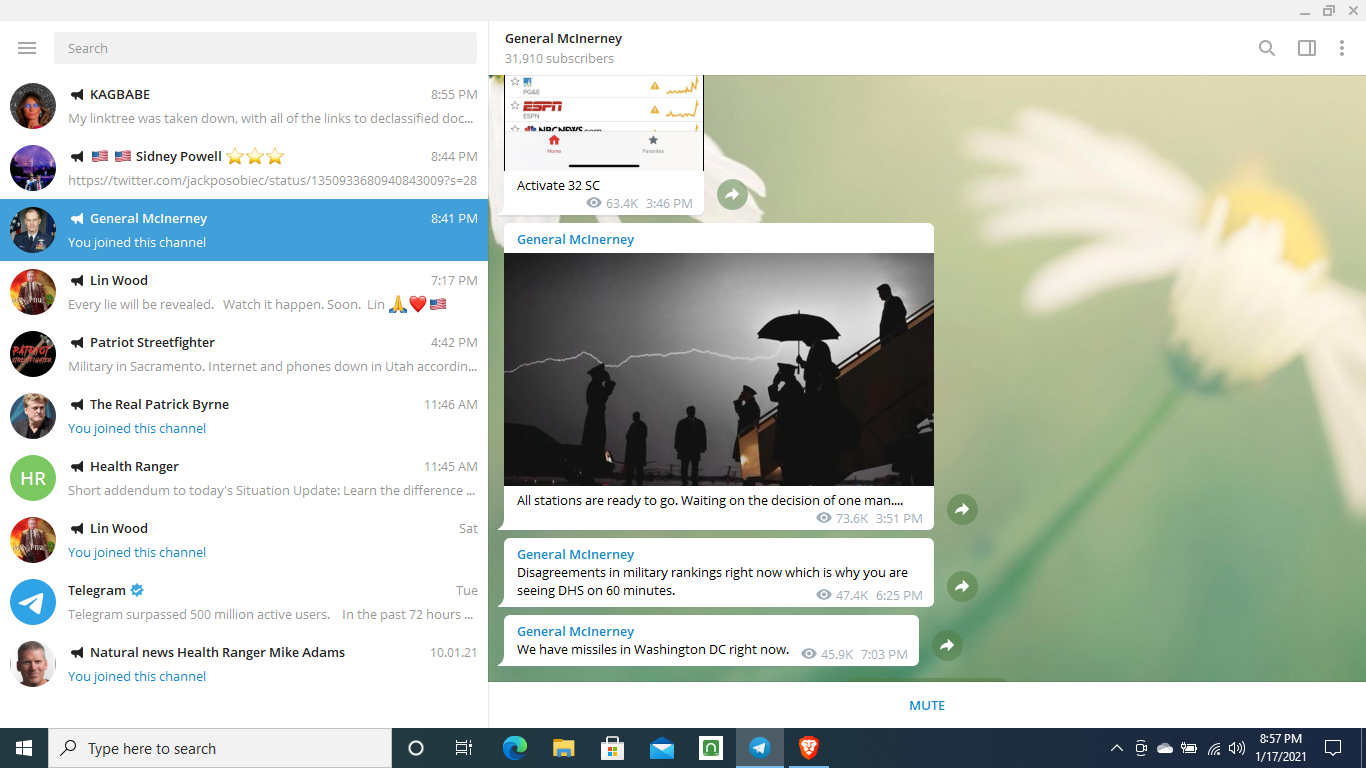Forward the 'Activate 32 SC' message
Screen dimensions: 1366x768
tap(732, 194)
